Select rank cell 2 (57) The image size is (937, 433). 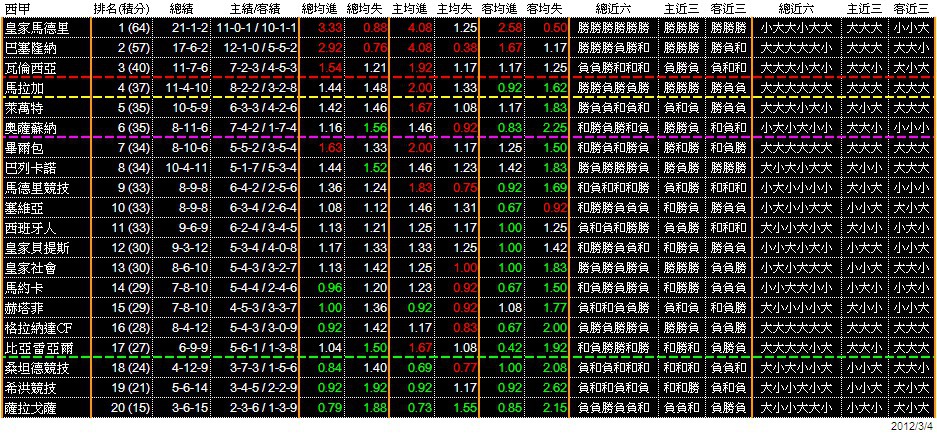[133, 48]
